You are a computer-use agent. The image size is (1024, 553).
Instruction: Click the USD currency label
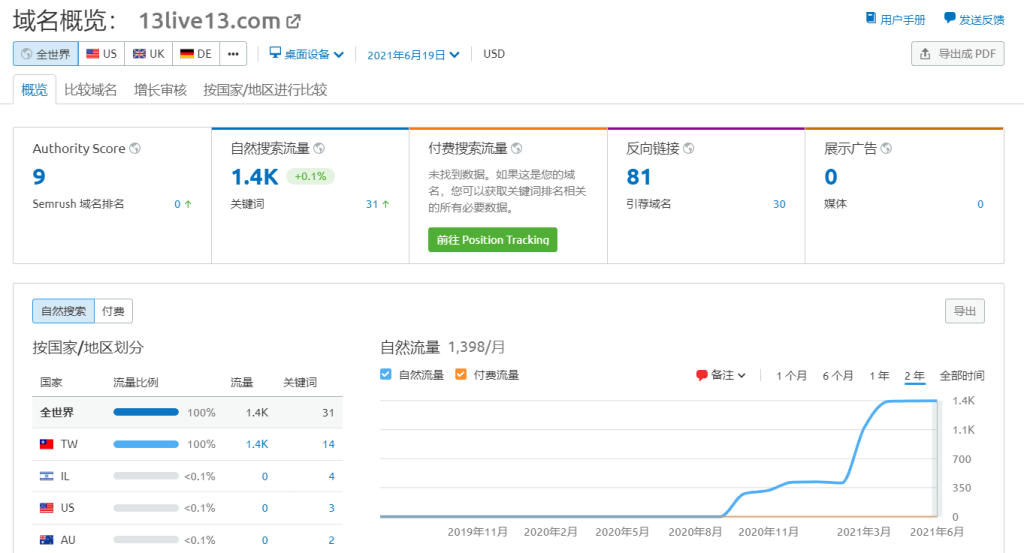coord(494,54)
